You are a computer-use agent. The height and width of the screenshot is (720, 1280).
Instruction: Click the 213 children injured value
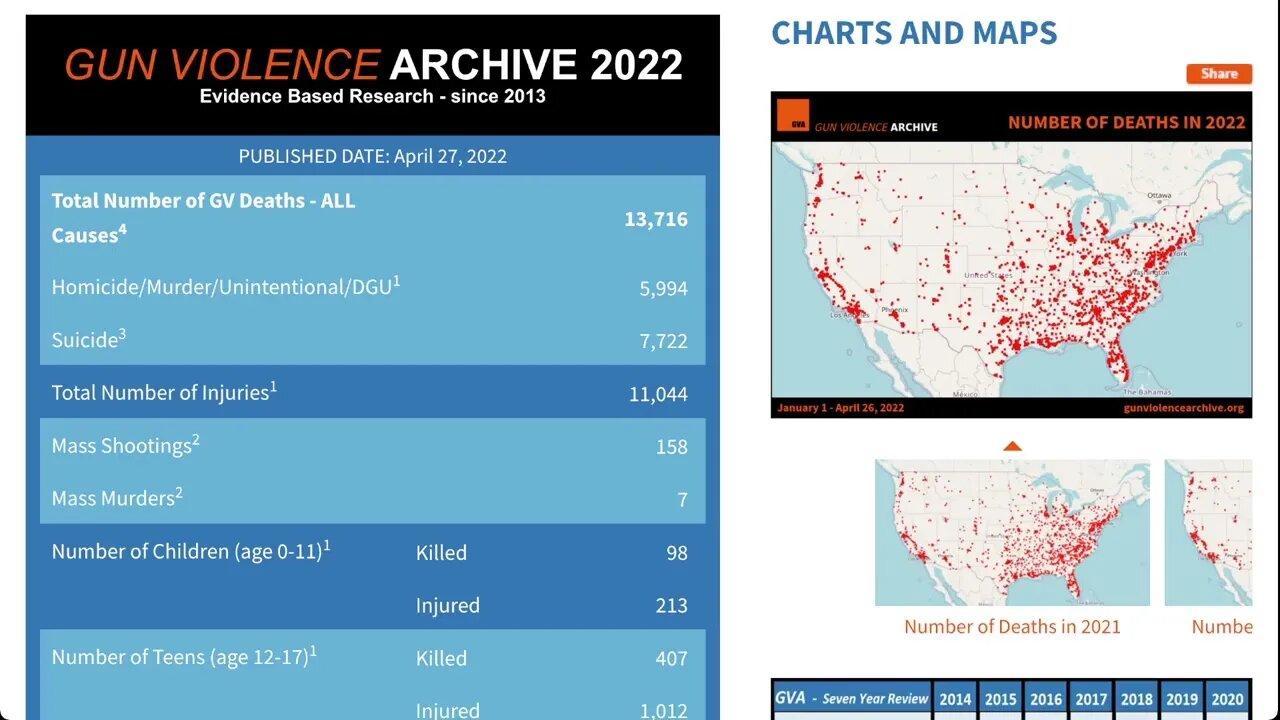coord(672,606)
